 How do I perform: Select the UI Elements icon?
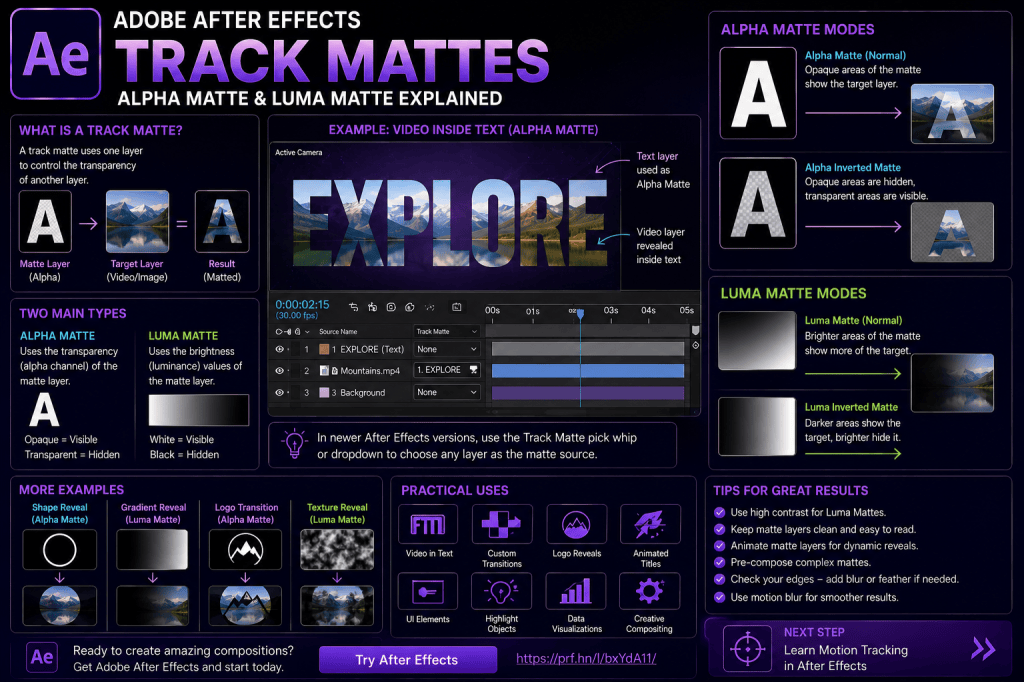coord(428,592)
